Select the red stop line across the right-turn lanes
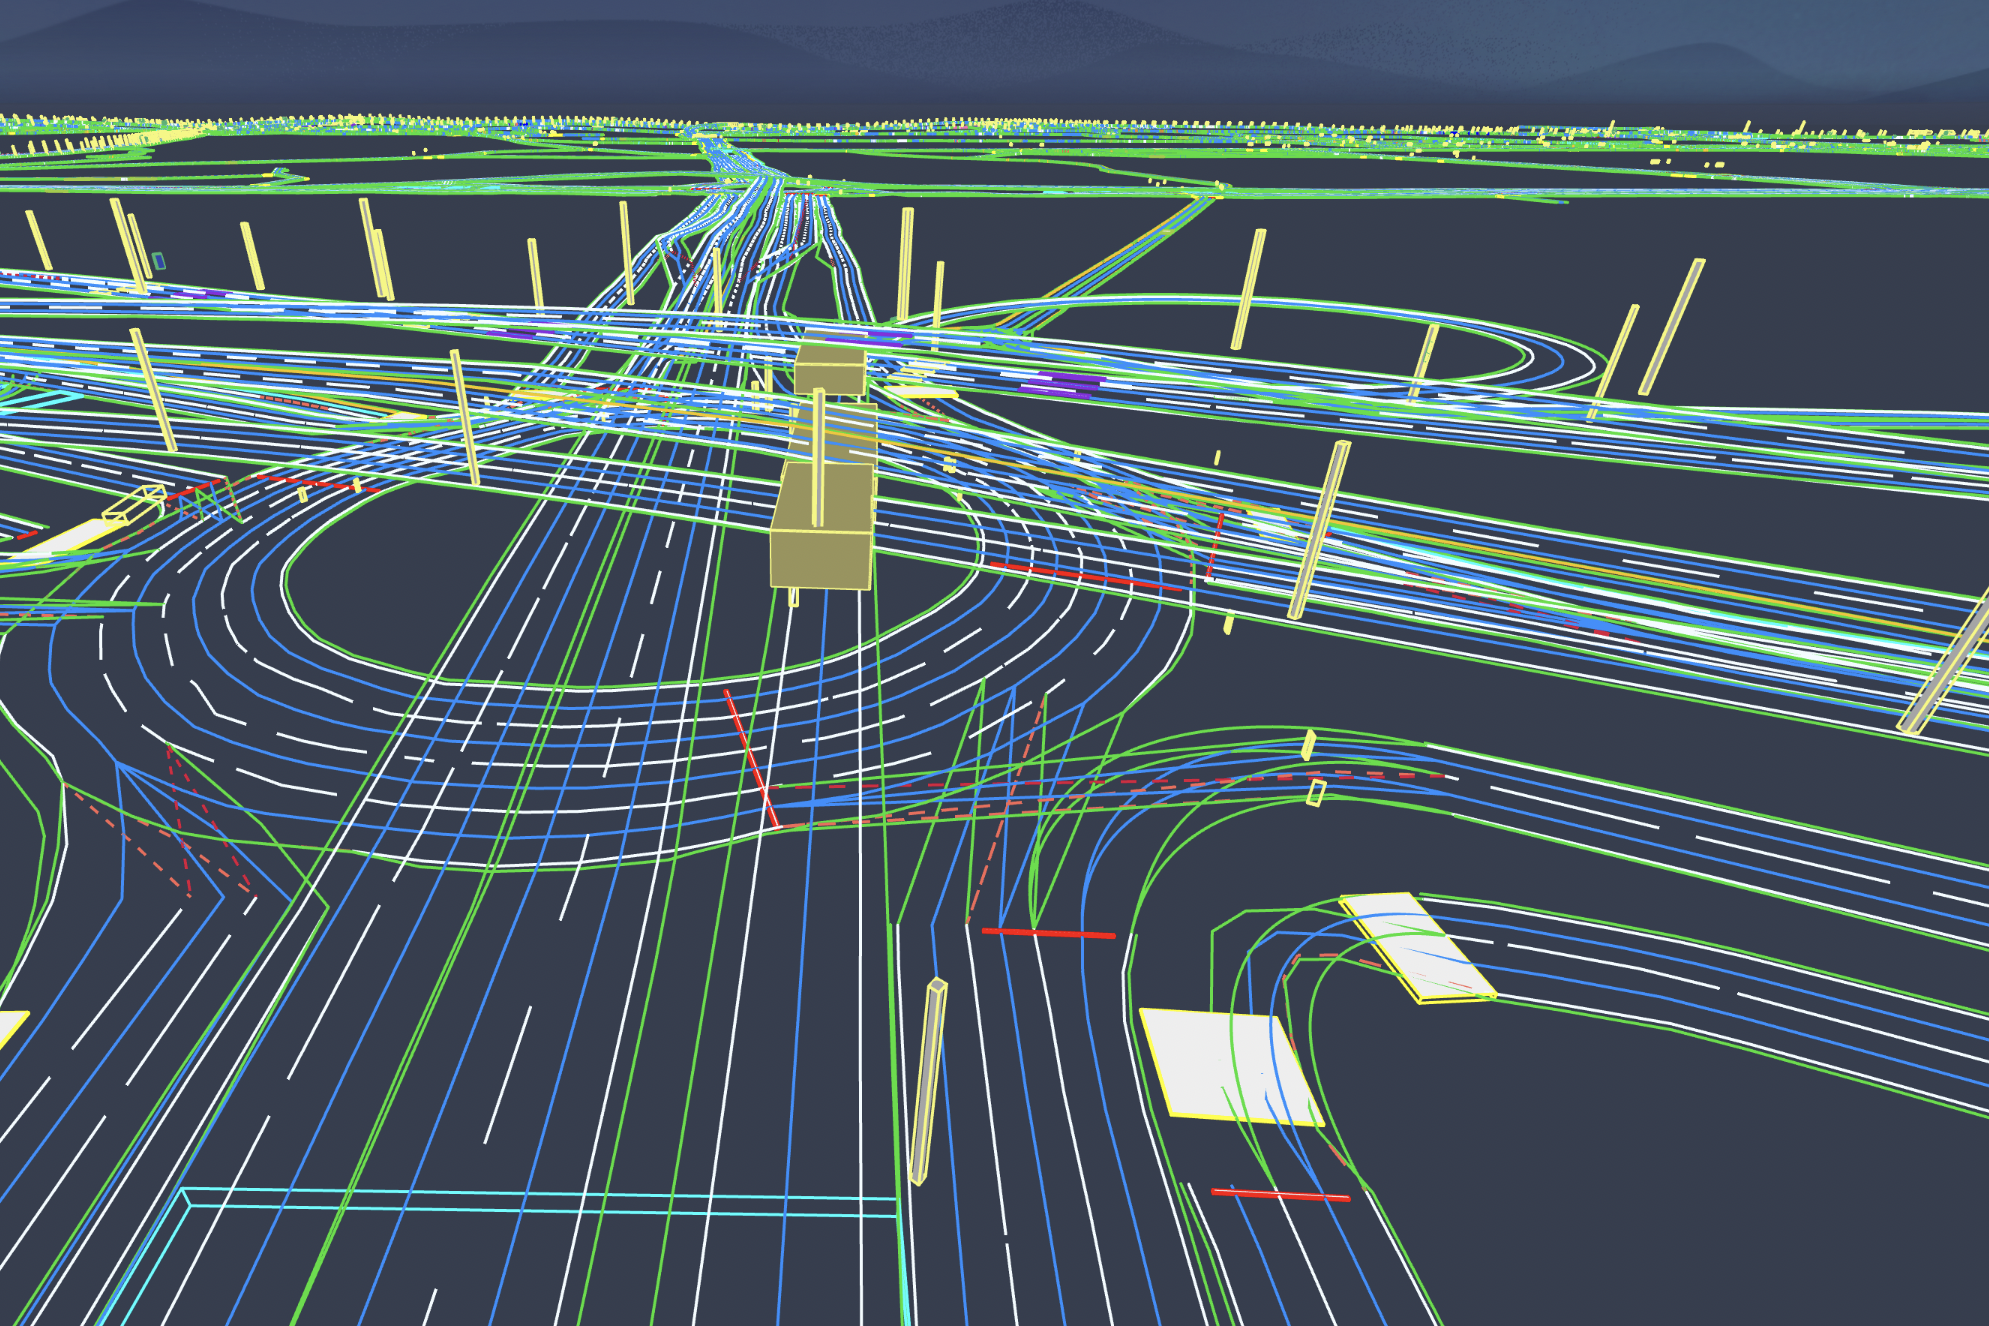 tap(1048, 934)
